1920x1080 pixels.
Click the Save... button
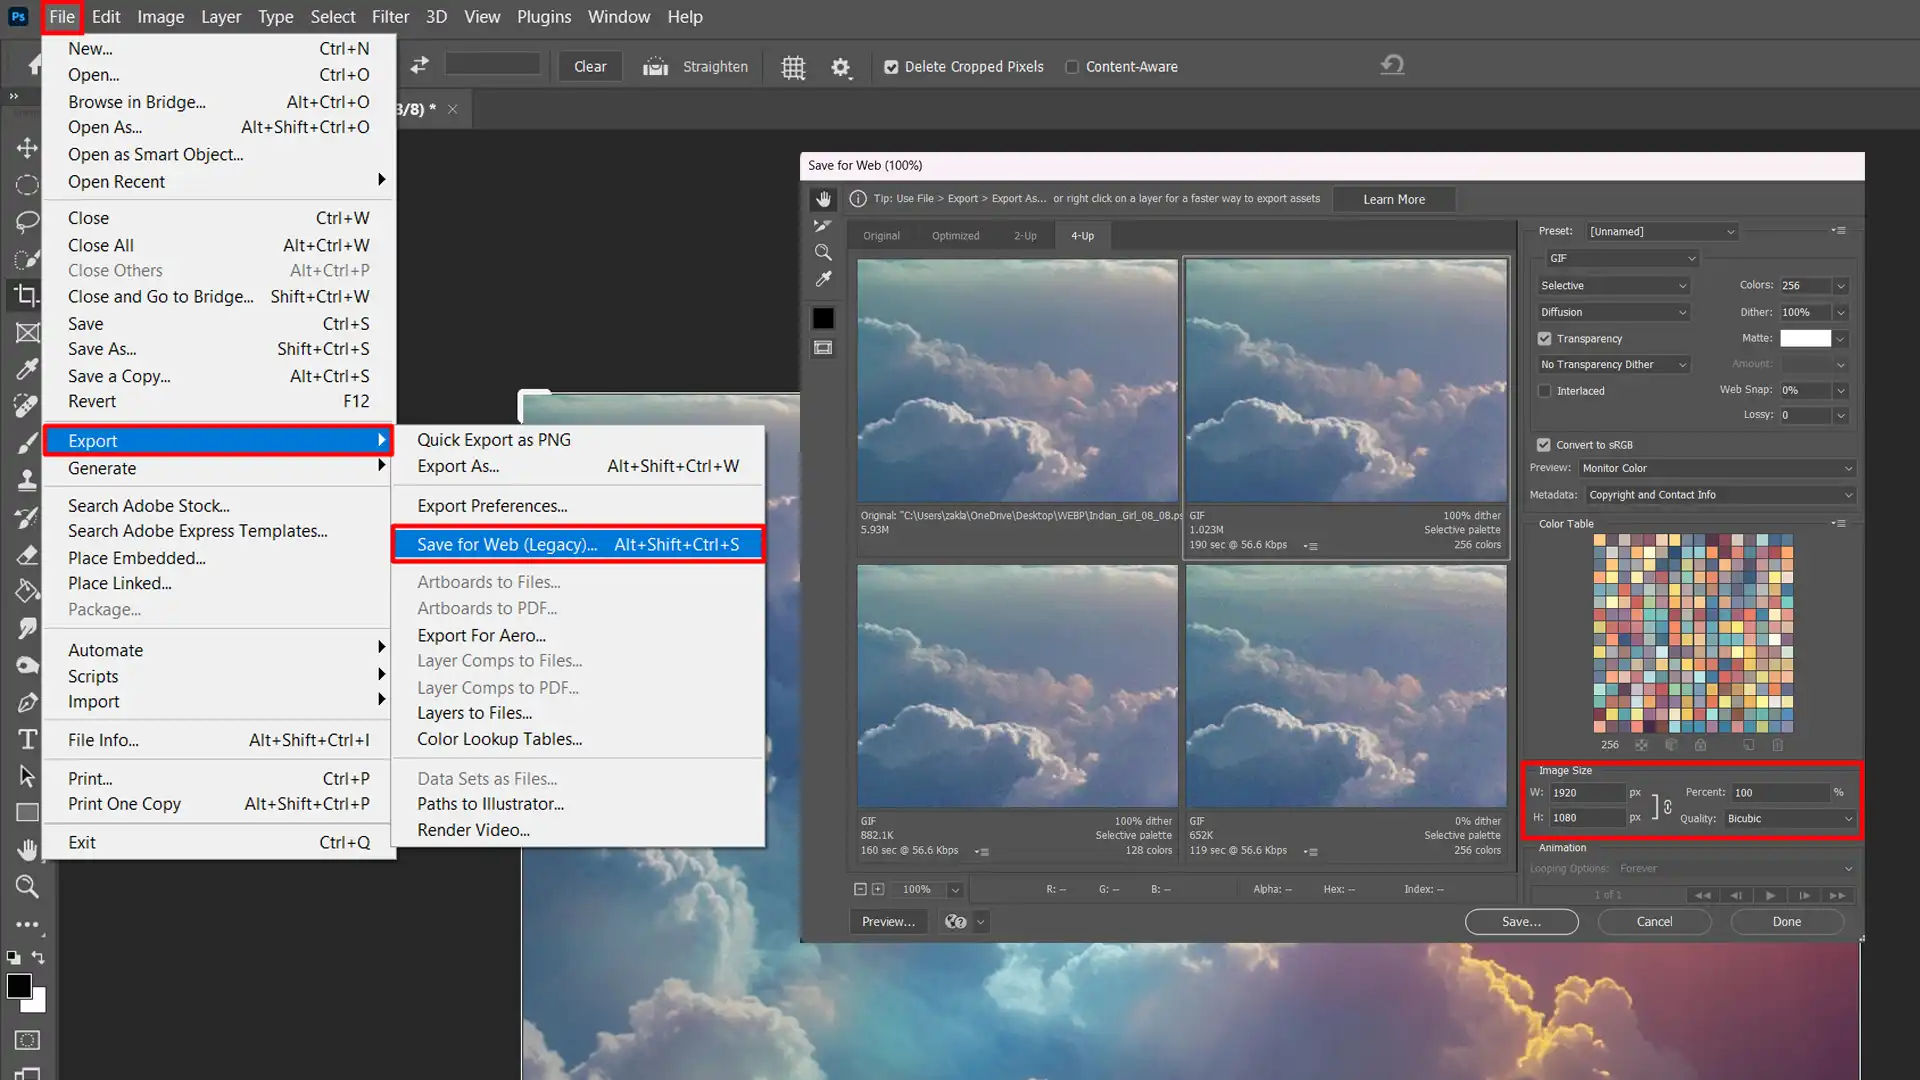1521,922
